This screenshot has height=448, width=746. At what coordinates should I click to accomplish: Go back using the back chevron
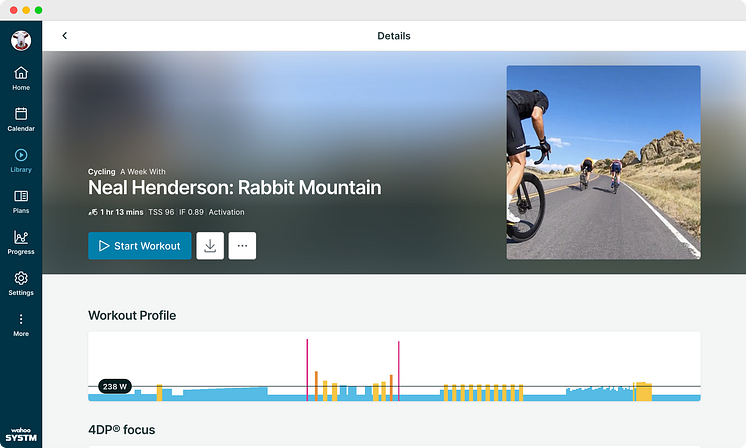(65, 36)
